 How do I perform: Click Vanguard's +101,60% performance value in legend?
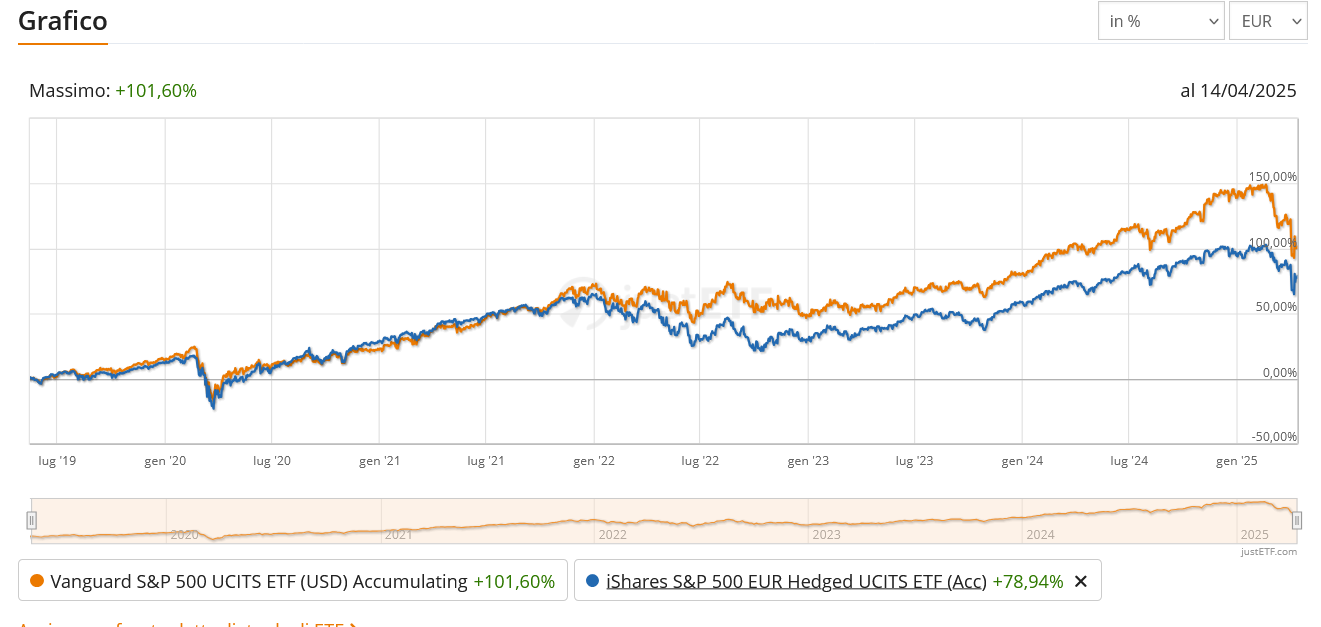514,581
